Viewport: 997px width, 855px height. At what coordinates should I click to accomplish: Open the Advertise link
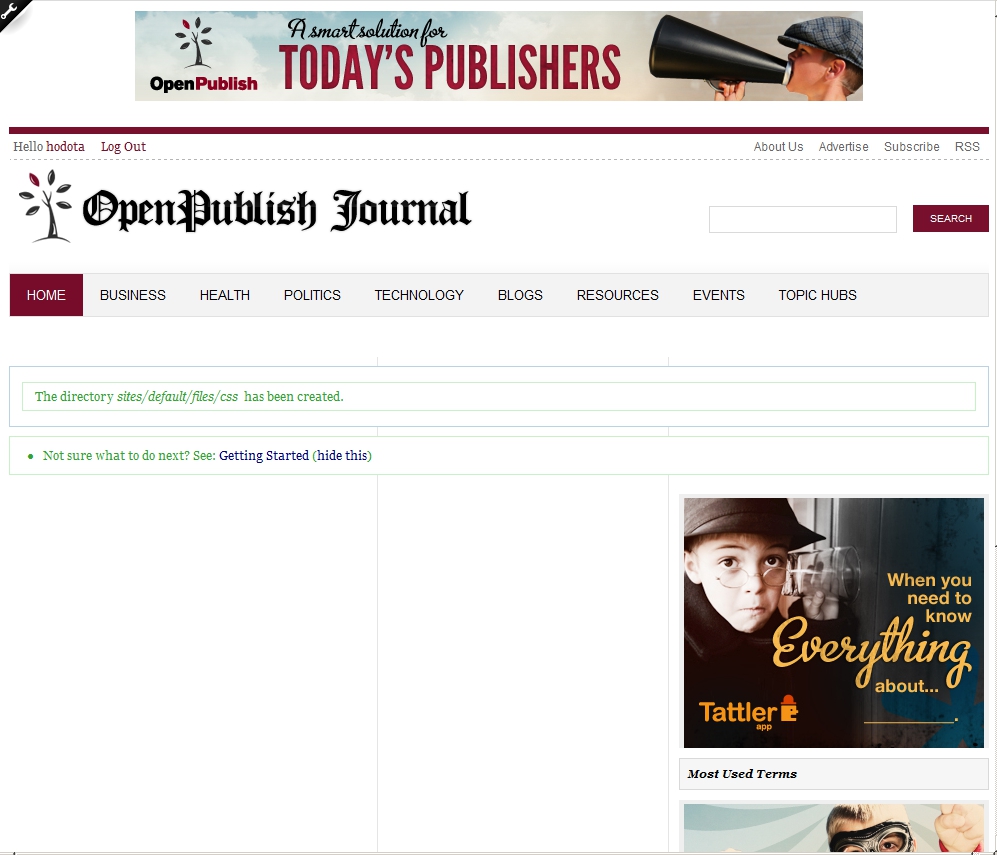pos(843,147)
